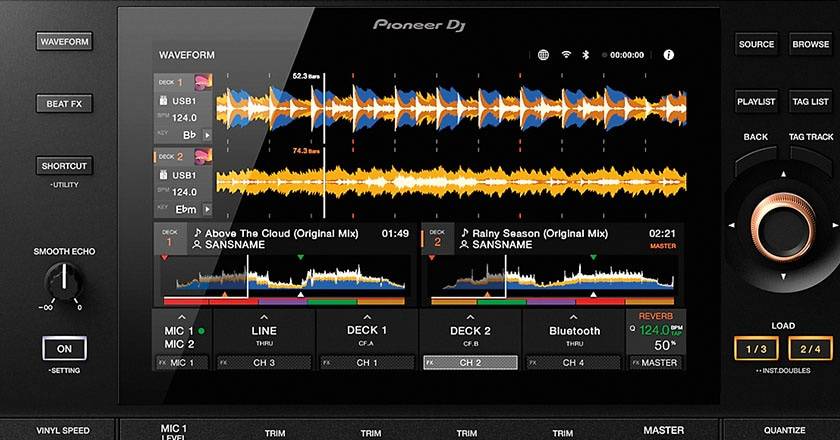Image resolution: width=840 pixels, height=440 pixels.
Task: Select the green cue marker above Deck 2 overview
Action: coord(593,258)
